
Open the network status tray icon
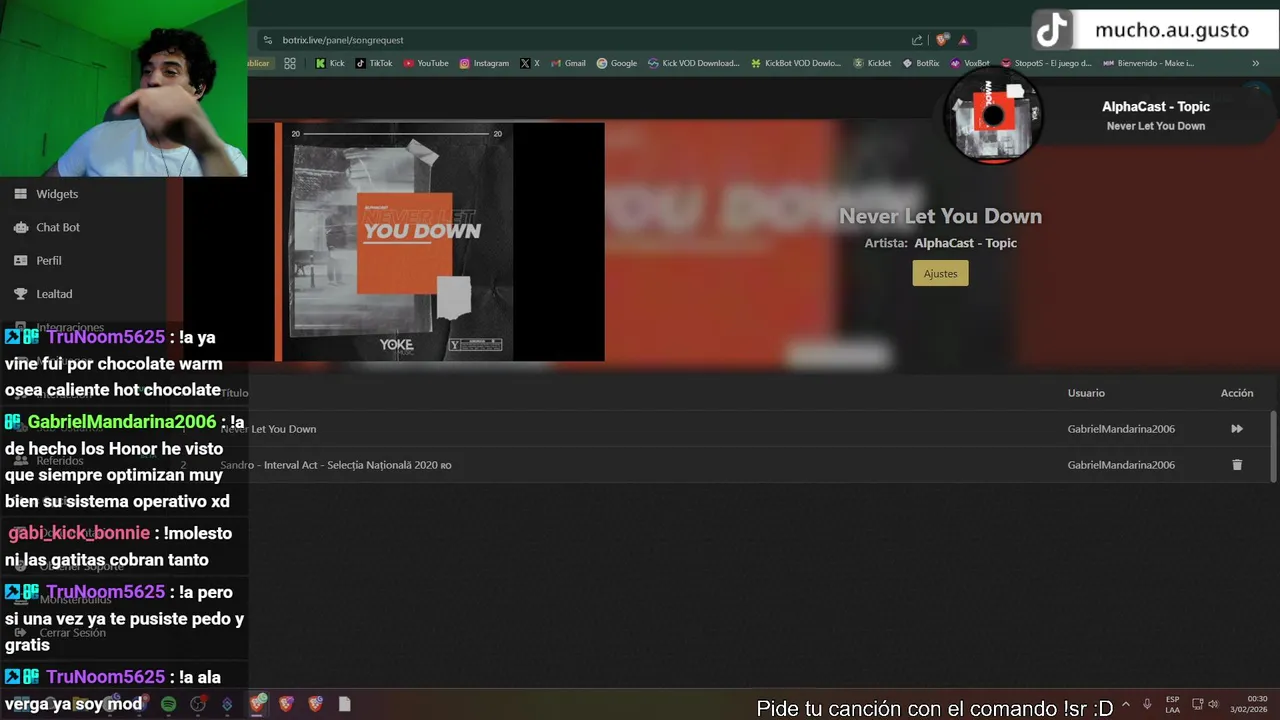coord(1198,704)
